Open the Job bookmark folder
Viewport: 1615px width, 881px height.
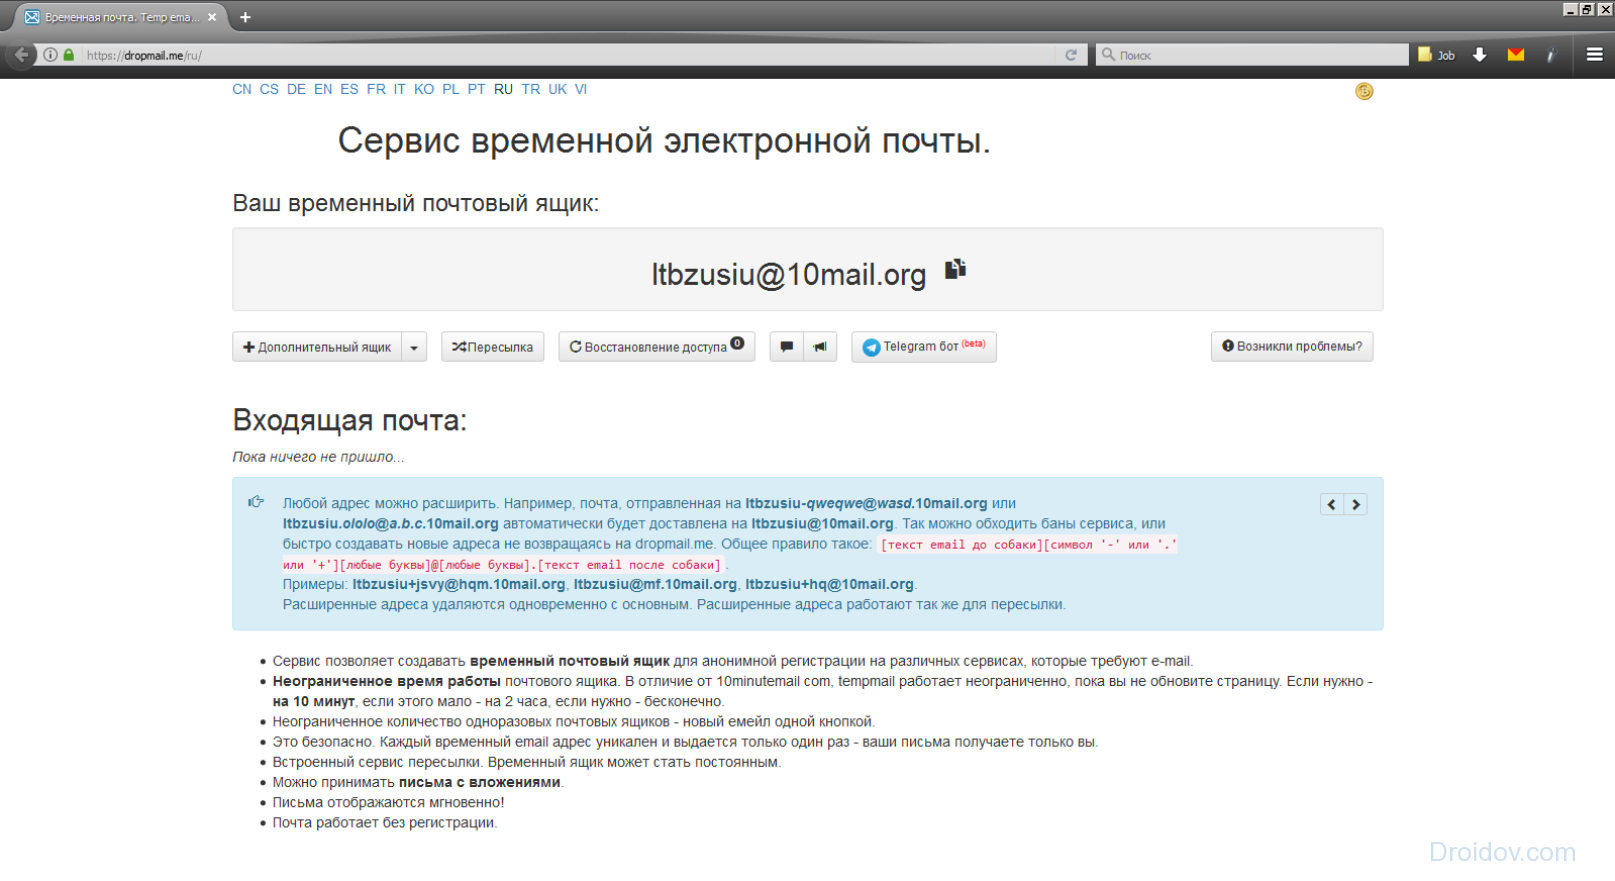1436,55
